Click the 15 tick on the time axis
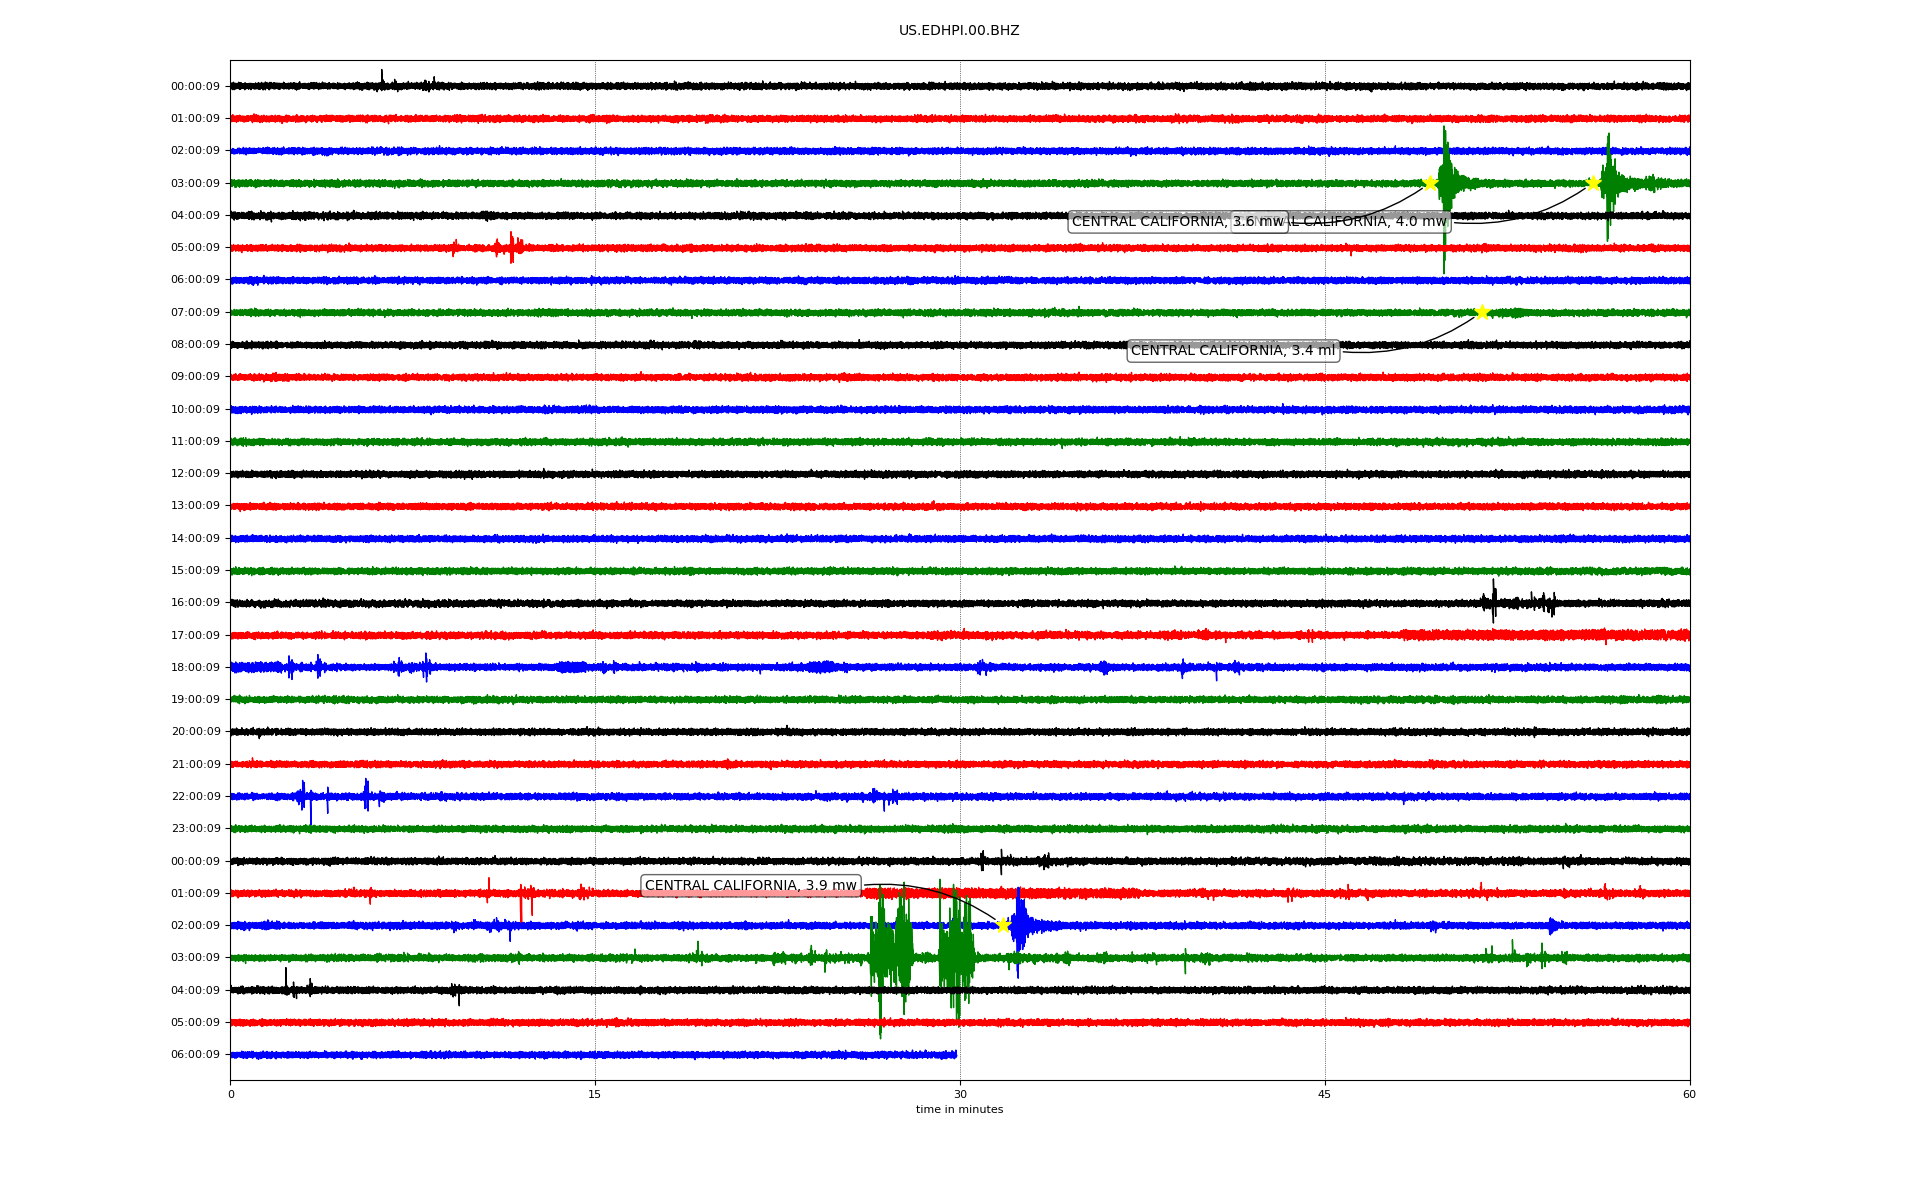Screen dimensions: 1920x1200 coord(595,1094)
